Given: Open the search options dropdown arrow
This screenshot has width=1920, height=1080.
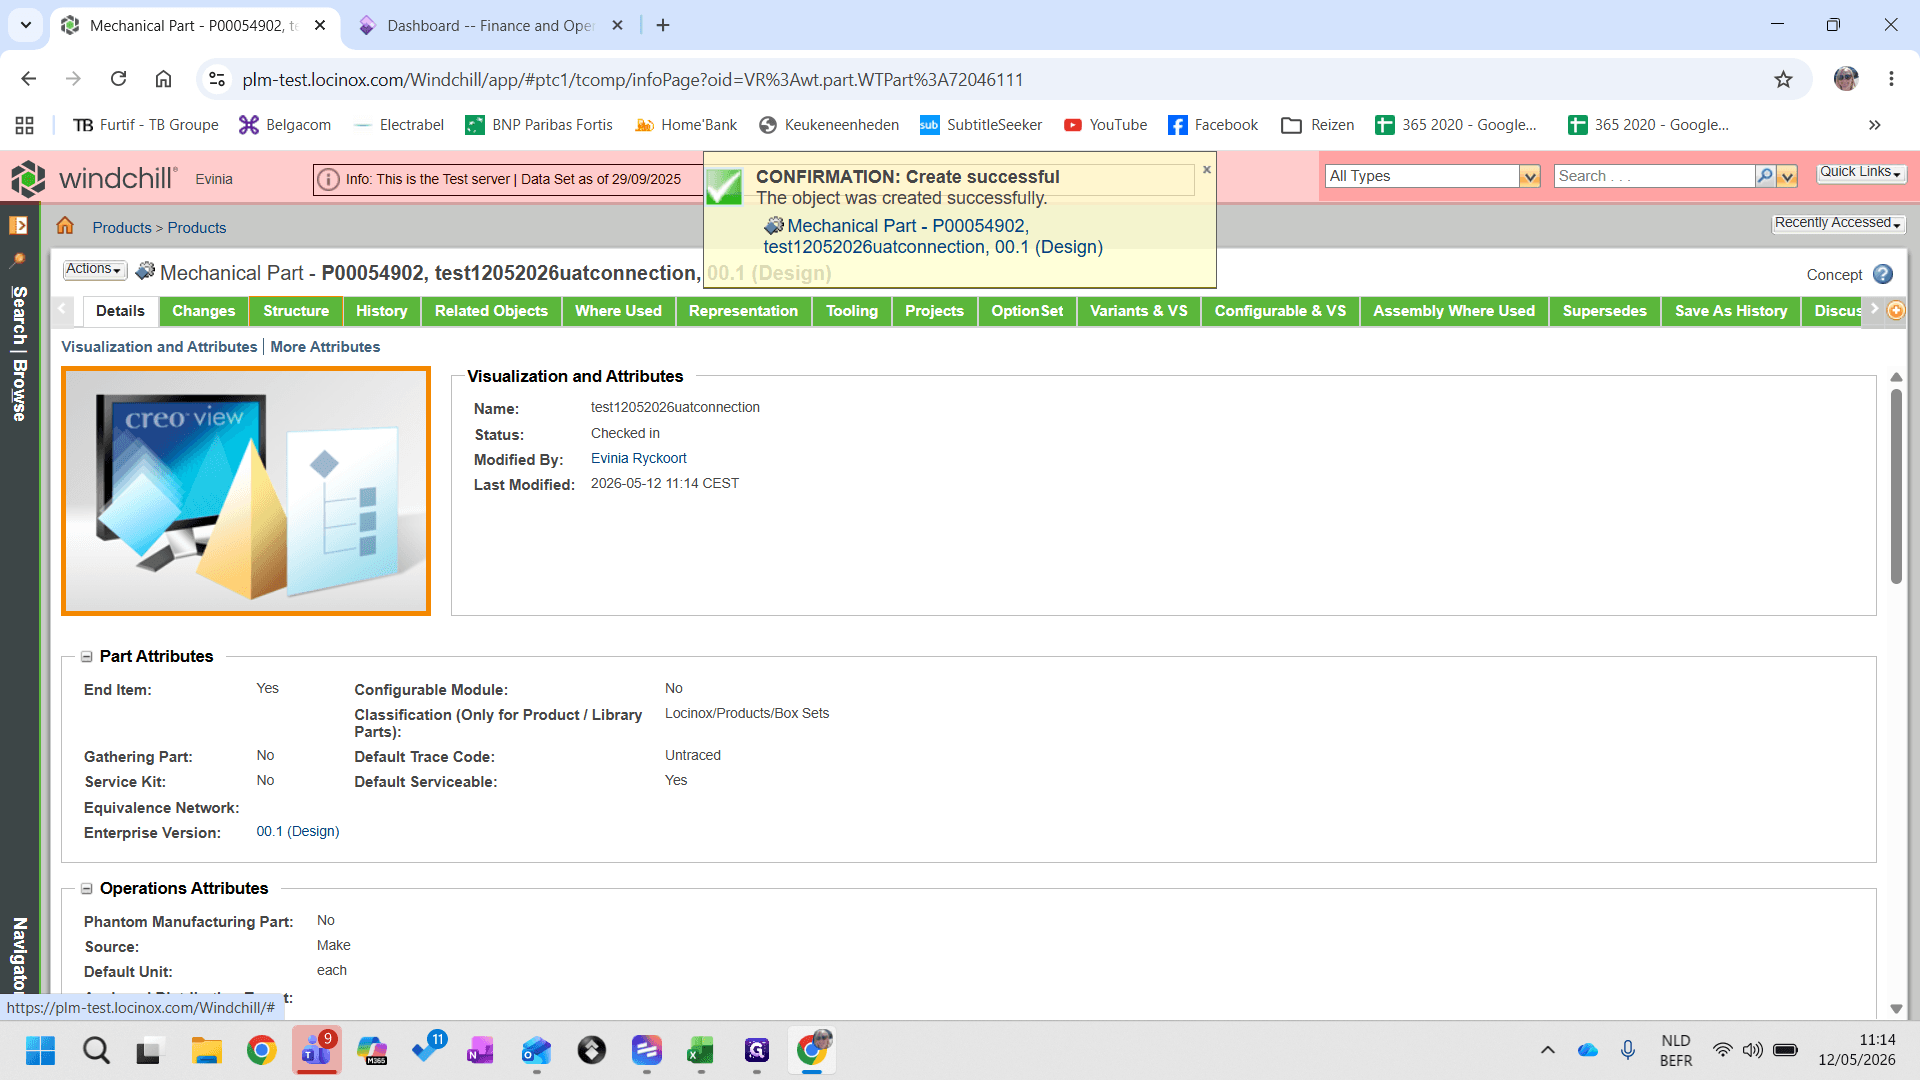Looking at the screenshot, I should pyautogui.click(x=1787, y=176).
